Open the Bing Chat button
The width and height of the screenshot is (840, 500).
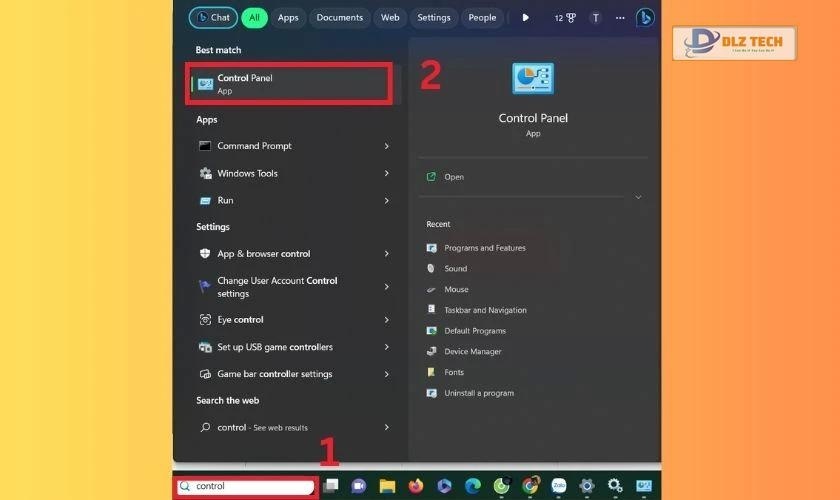click(212, 17)
